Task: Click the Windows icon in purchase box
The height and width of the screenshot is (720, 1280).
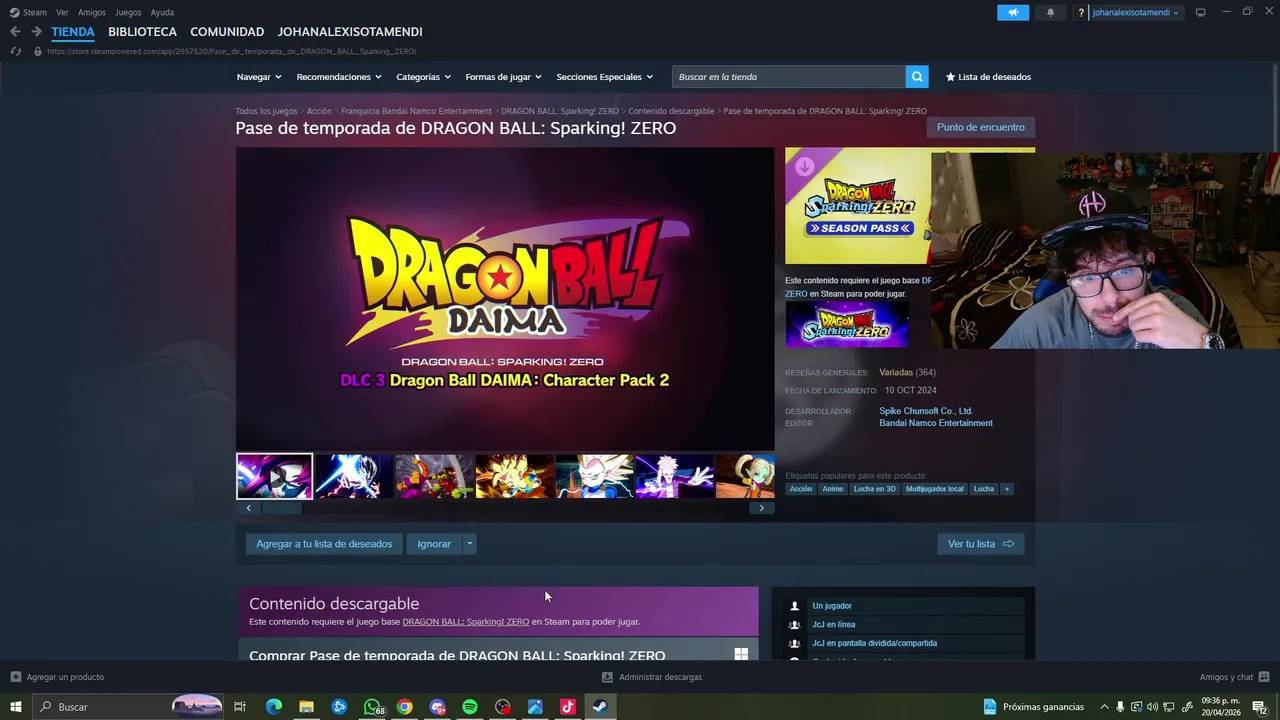Action: [x=741, y=654]
